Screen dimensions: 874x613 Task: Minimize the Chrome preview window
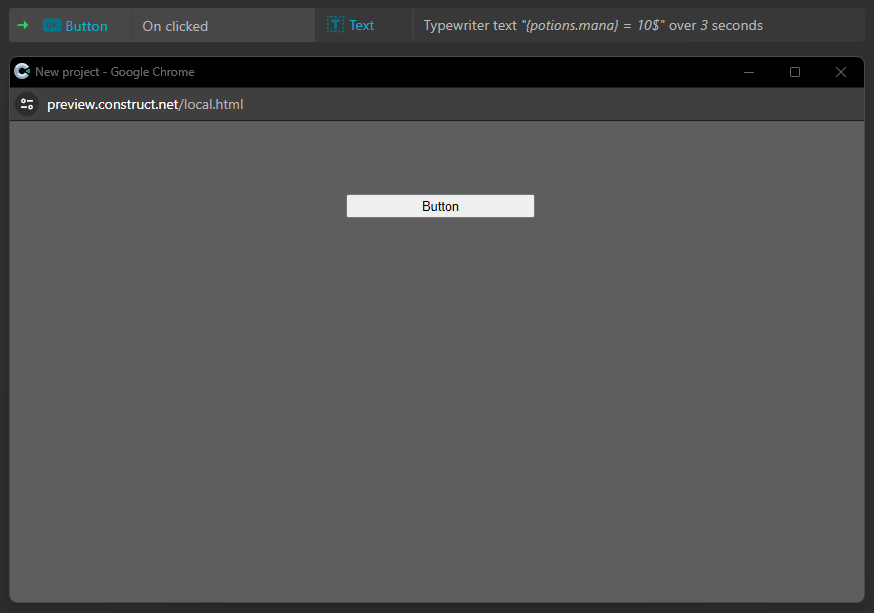point(748,72)
